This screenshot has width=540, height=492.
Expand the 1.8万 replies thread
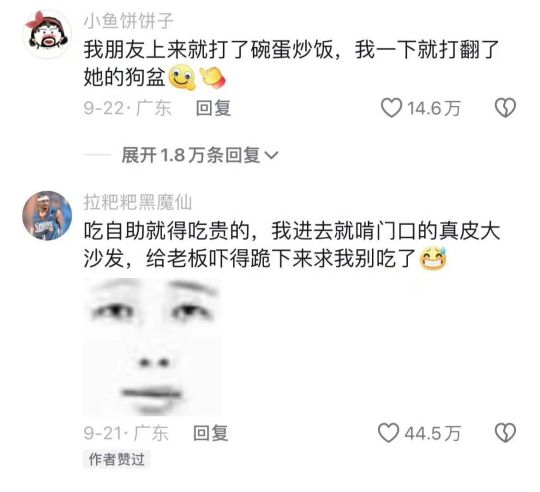[199, 155]
